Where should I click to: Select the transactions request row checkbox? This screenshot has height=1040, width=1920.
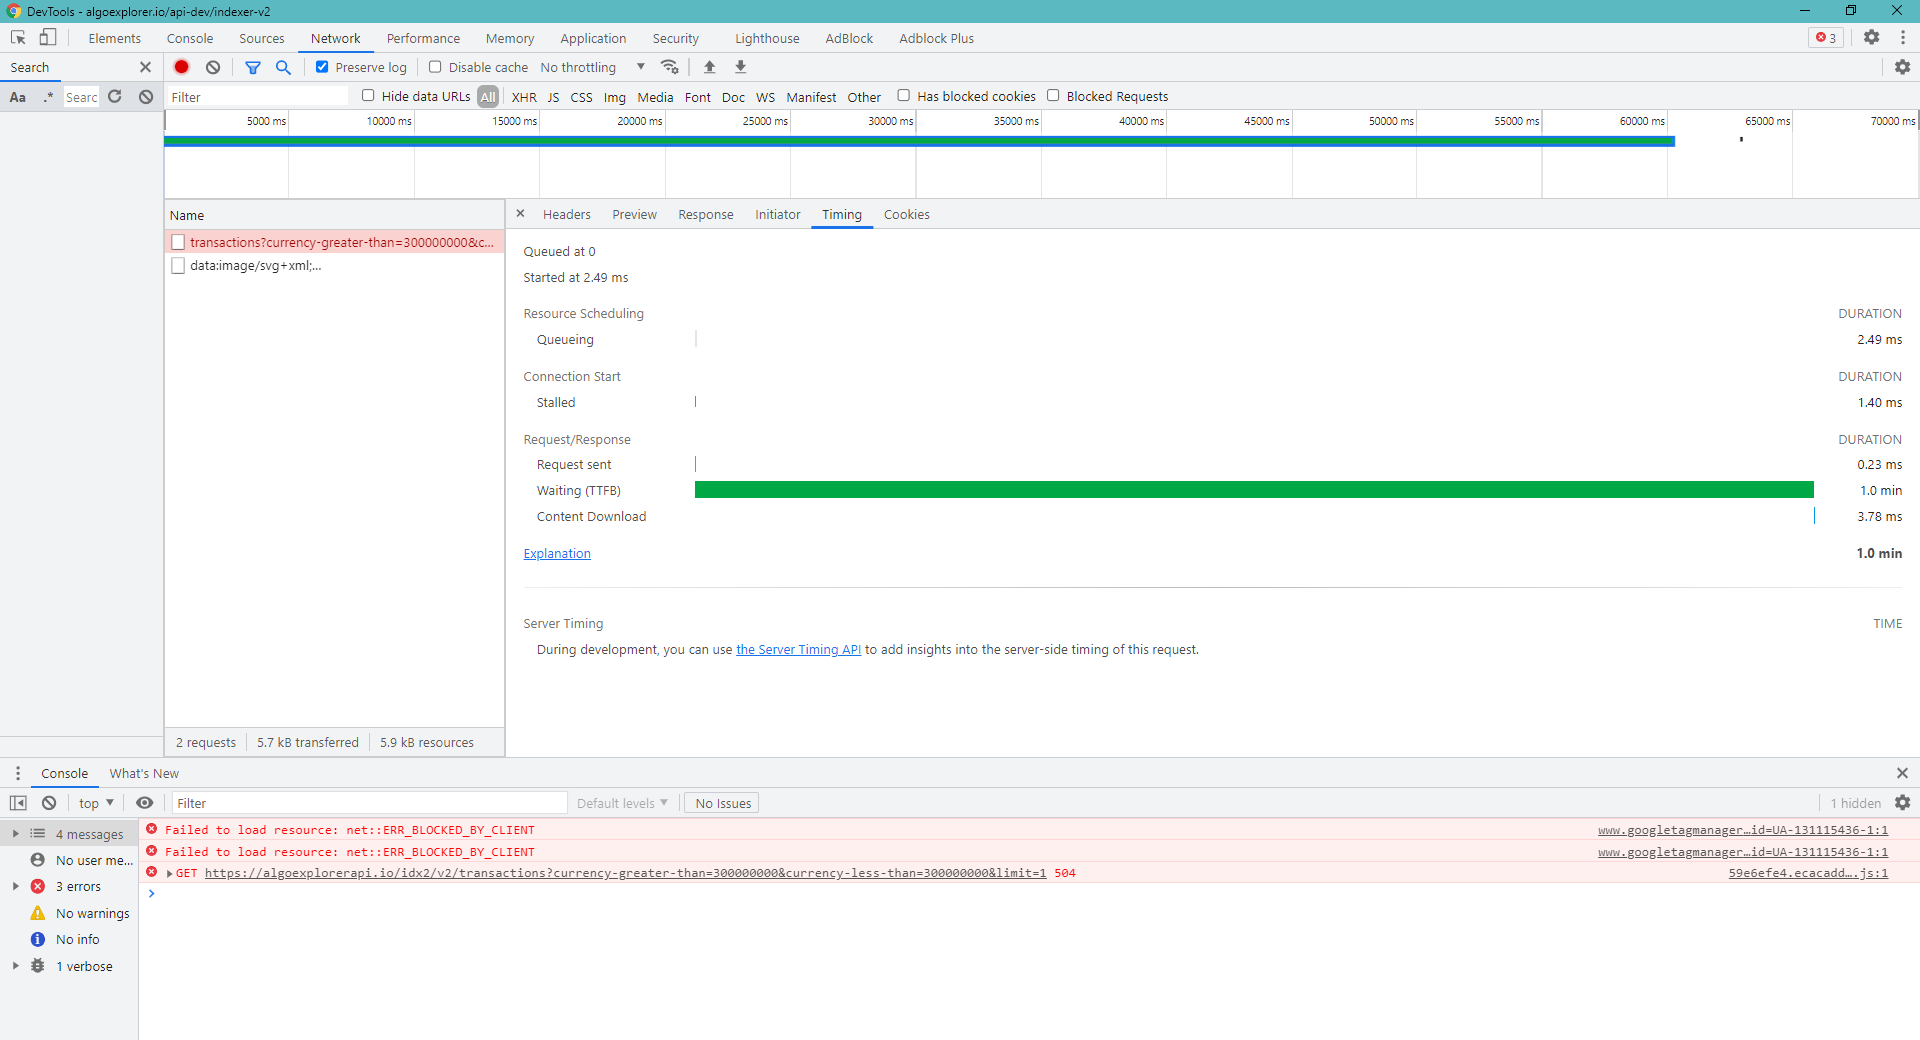178,242
